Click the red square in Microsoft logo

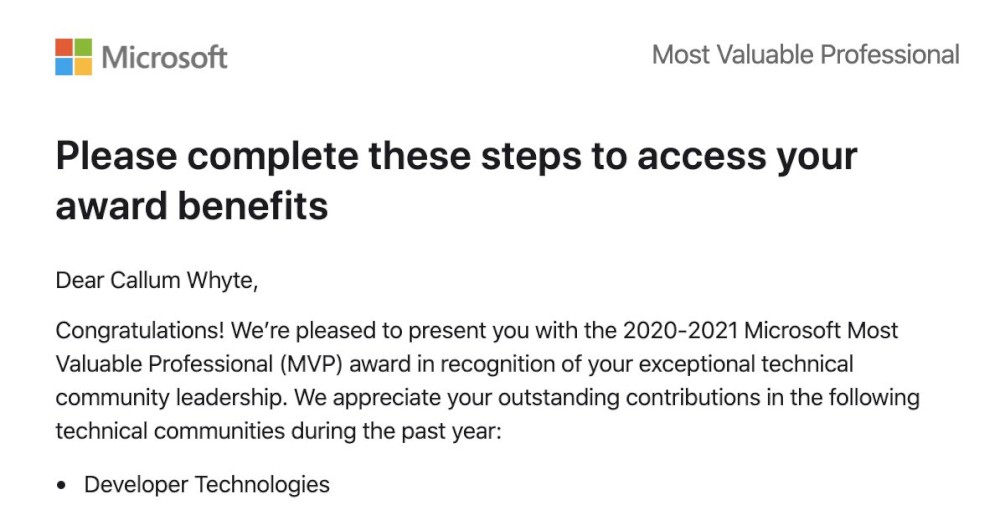pos(64,47)
